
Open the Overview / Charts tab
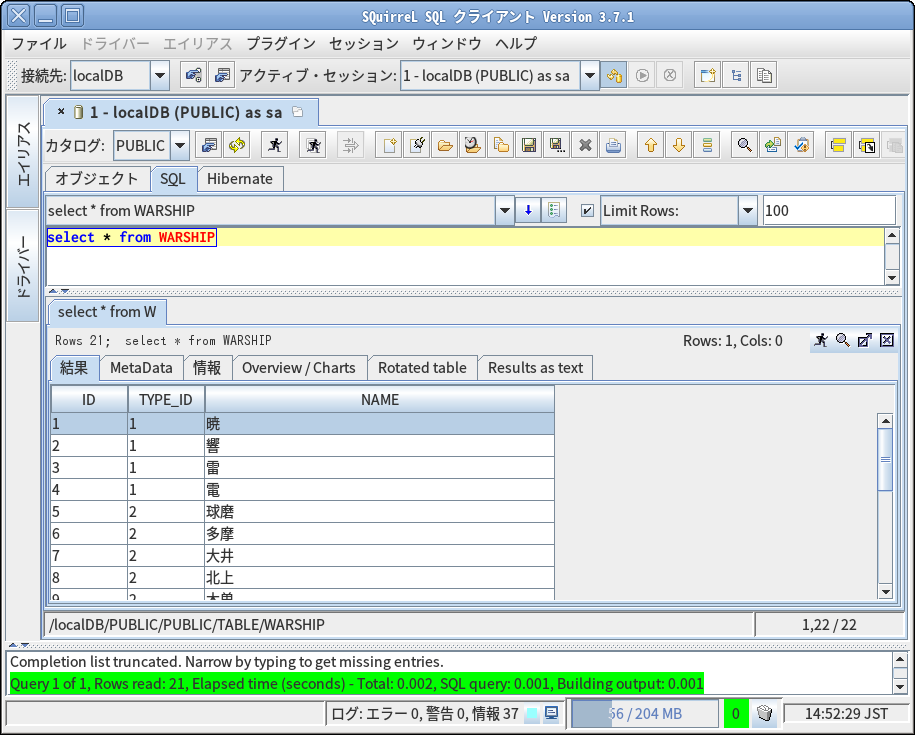(299, 368)
